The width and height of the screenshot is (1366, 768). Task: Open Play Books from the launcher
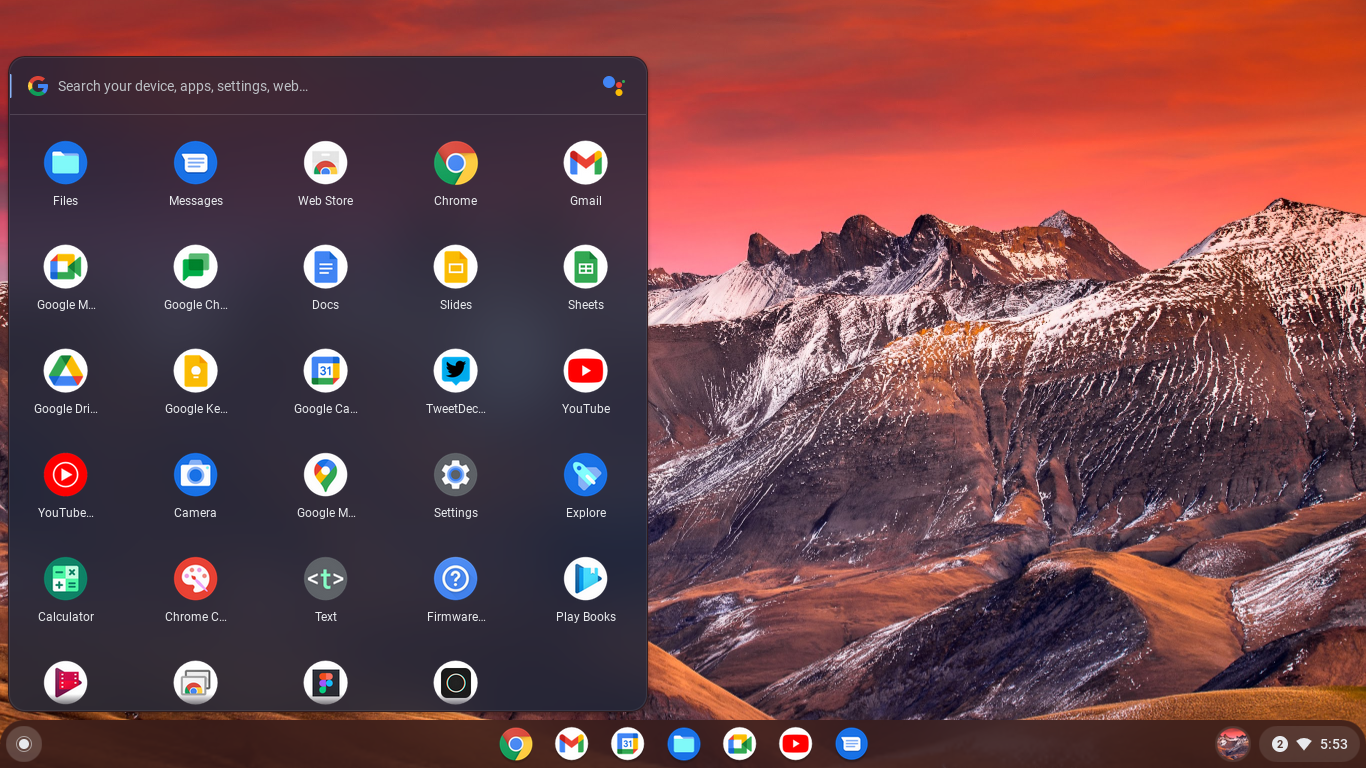pyautogui.click(x=585, y=578)
